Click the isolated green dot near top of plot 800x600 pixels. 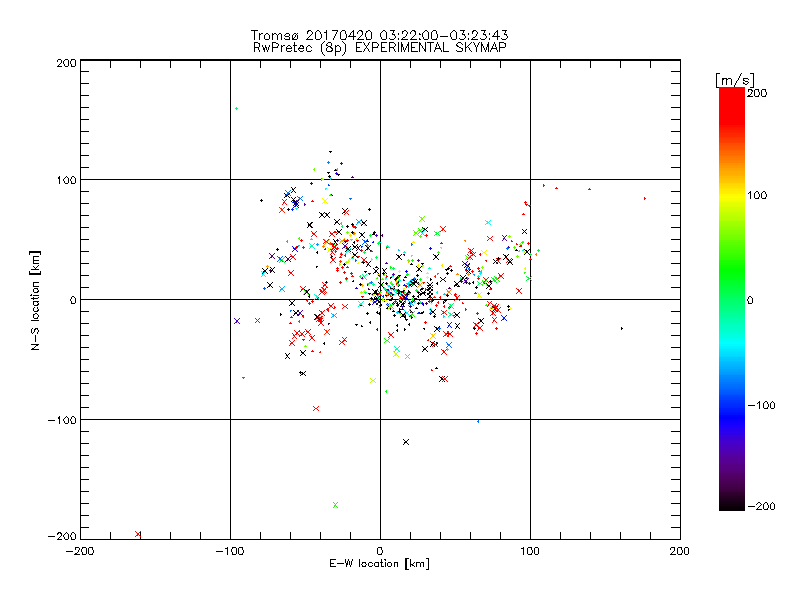click(x=236, y=108)
